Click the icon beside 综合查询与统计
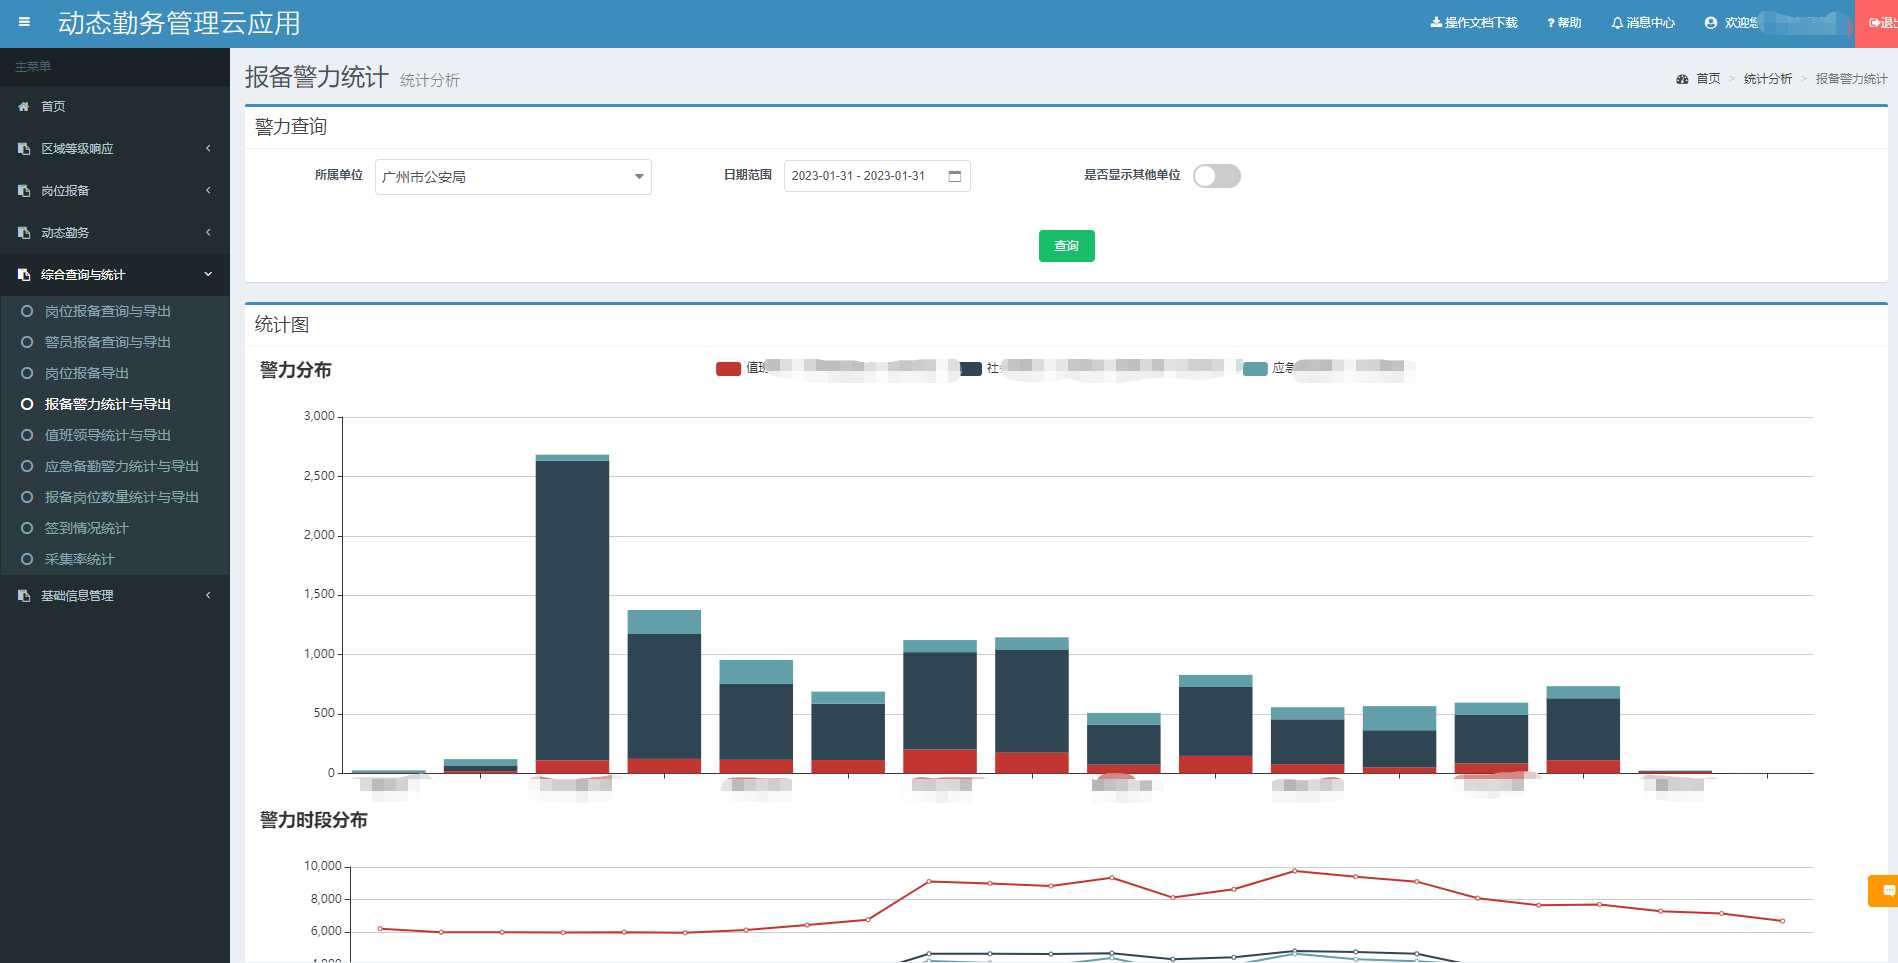This screenshot has width=1898, height=963. (x=24, y=274)
